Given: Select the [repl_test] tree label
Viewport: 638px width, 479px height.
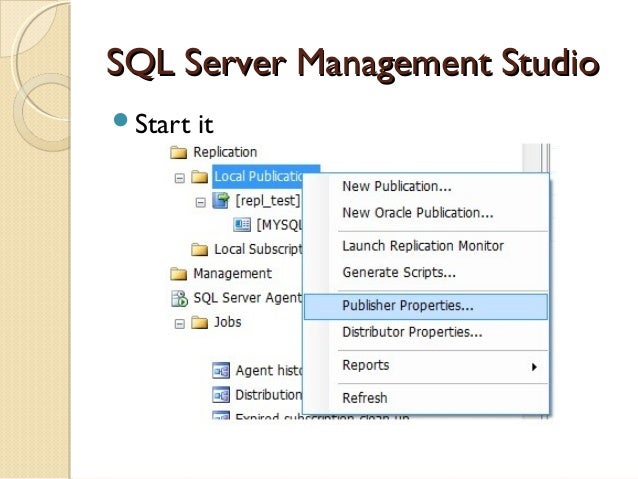Looking at the screenshot, I should 268,201.
